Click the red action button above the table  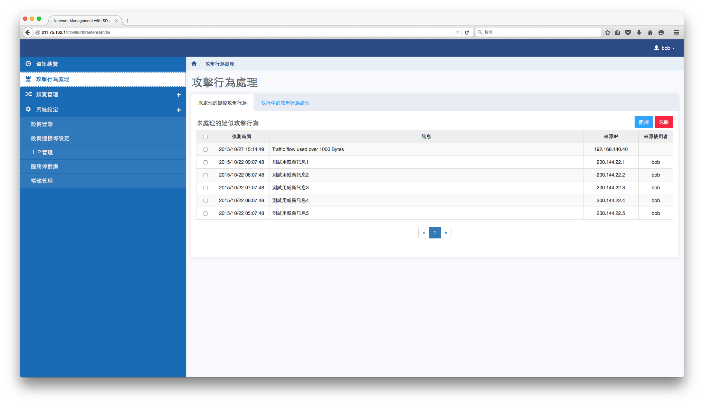click(x=664, y=122)
